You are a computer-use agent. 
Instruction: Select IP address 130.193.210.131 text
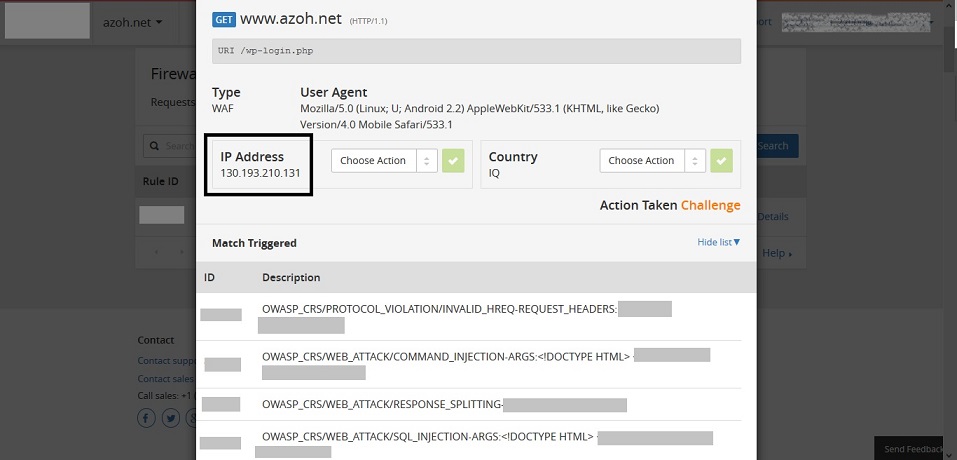(260, 173)
